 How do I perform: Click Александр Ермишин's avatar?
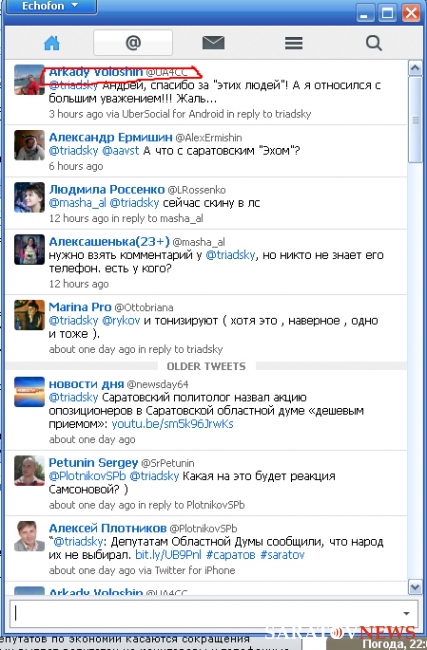point(29,145)
